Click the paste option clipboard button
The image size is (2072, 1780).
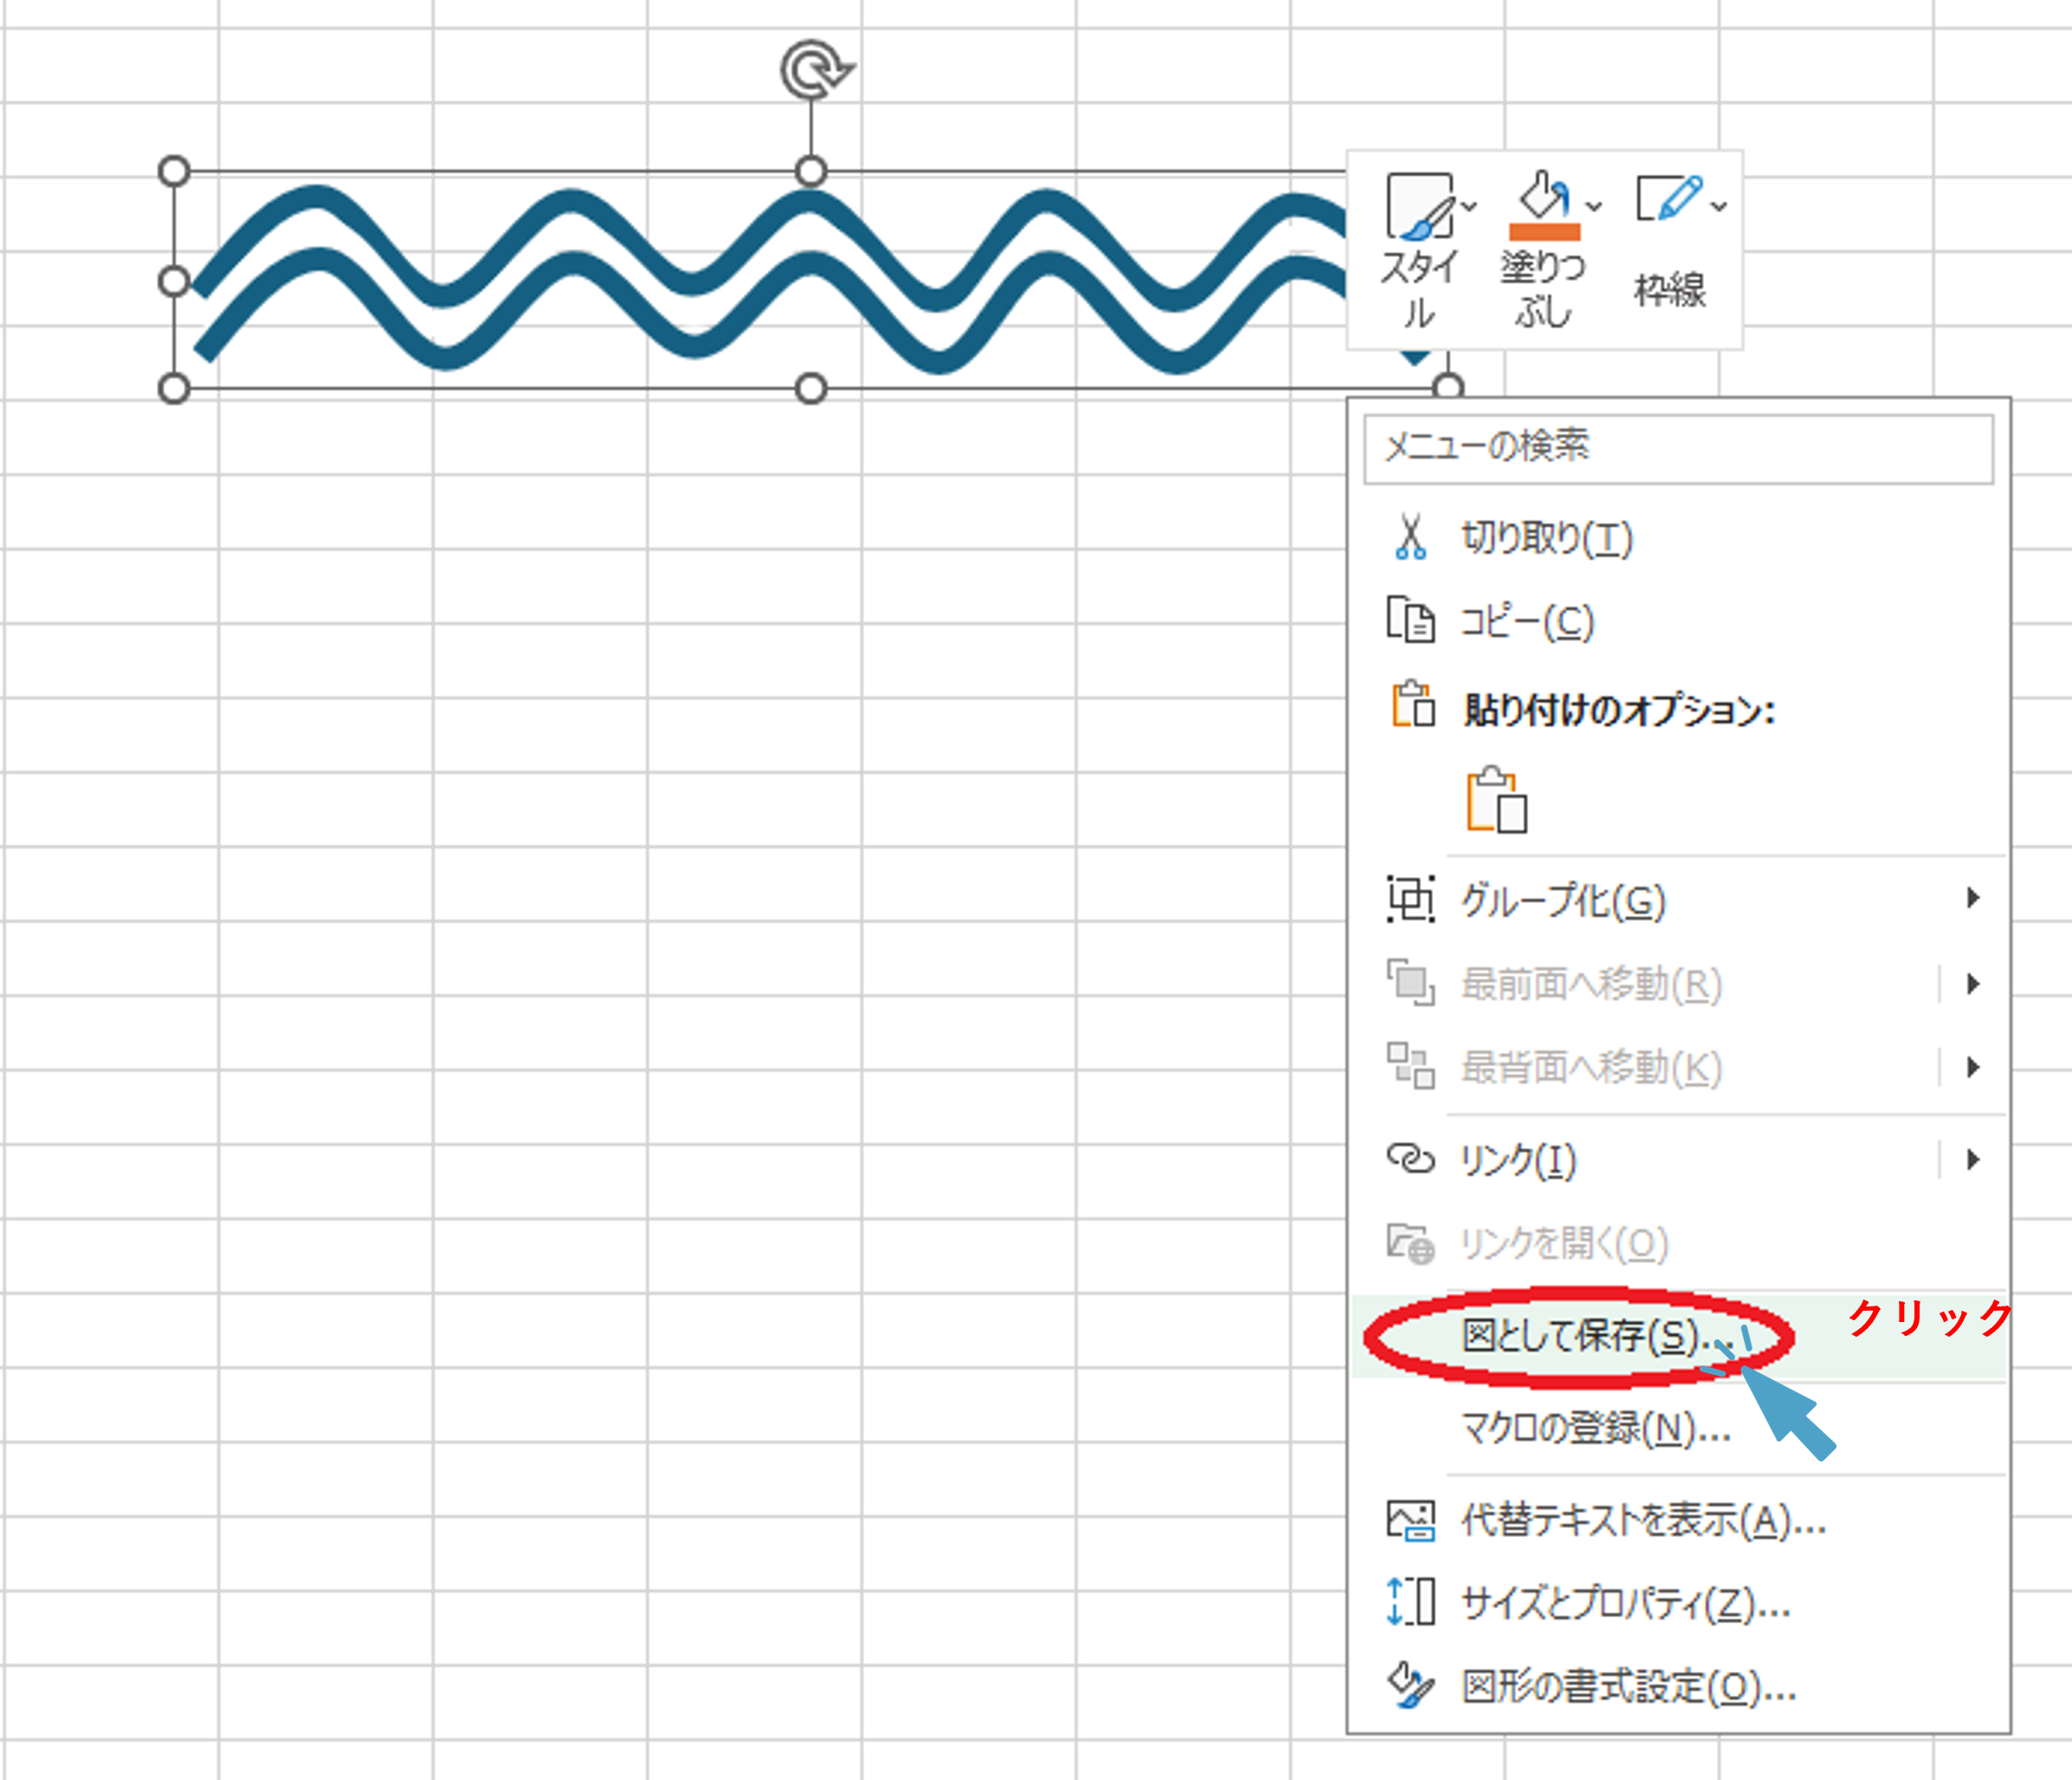1496,800
